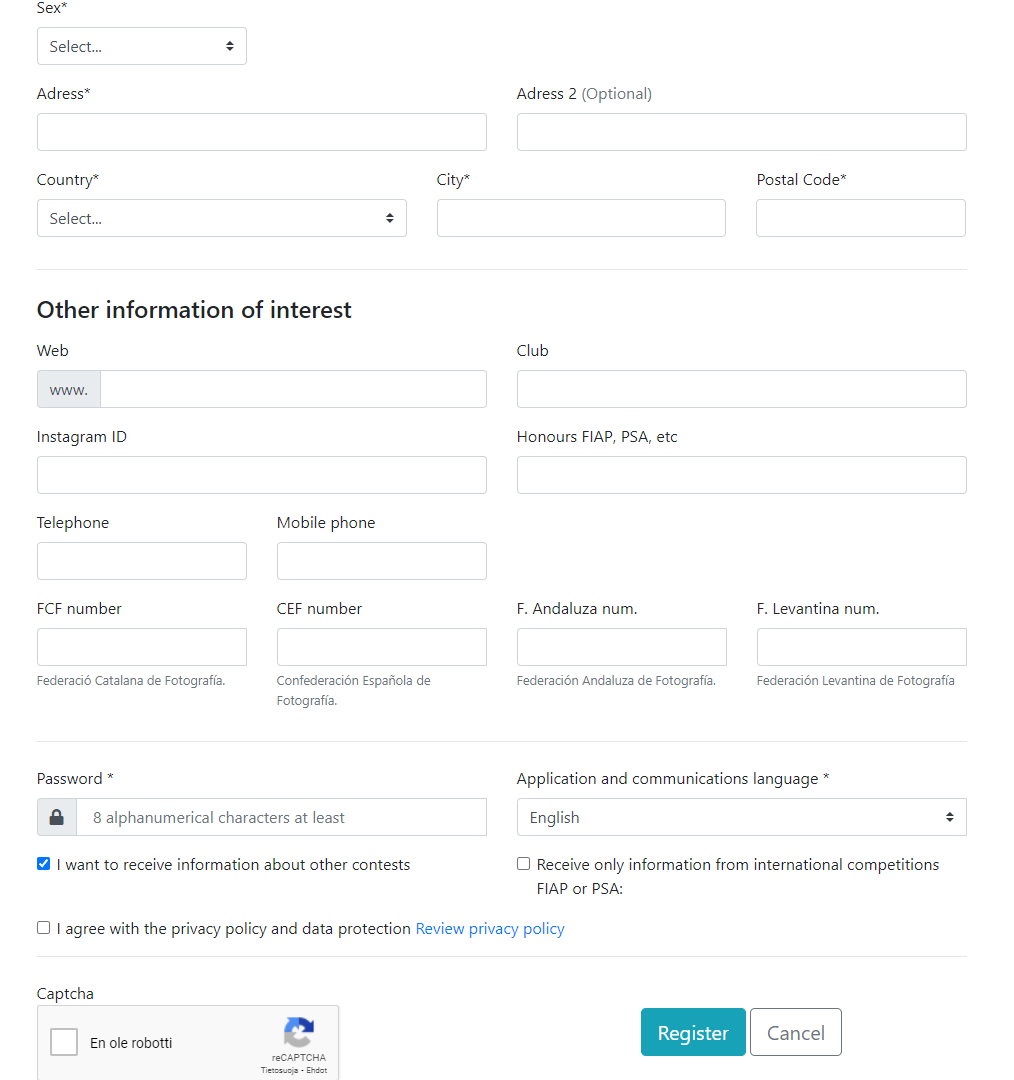Select the Postal Code field

tap(861, 218)
